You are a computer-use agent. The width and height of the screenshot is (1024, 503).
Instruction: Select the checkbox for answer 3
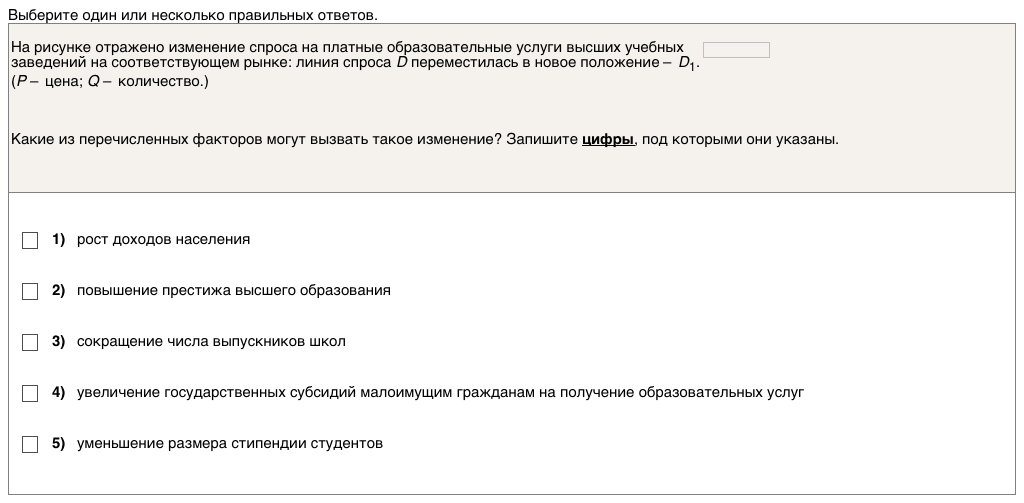(x=30, y=342)
